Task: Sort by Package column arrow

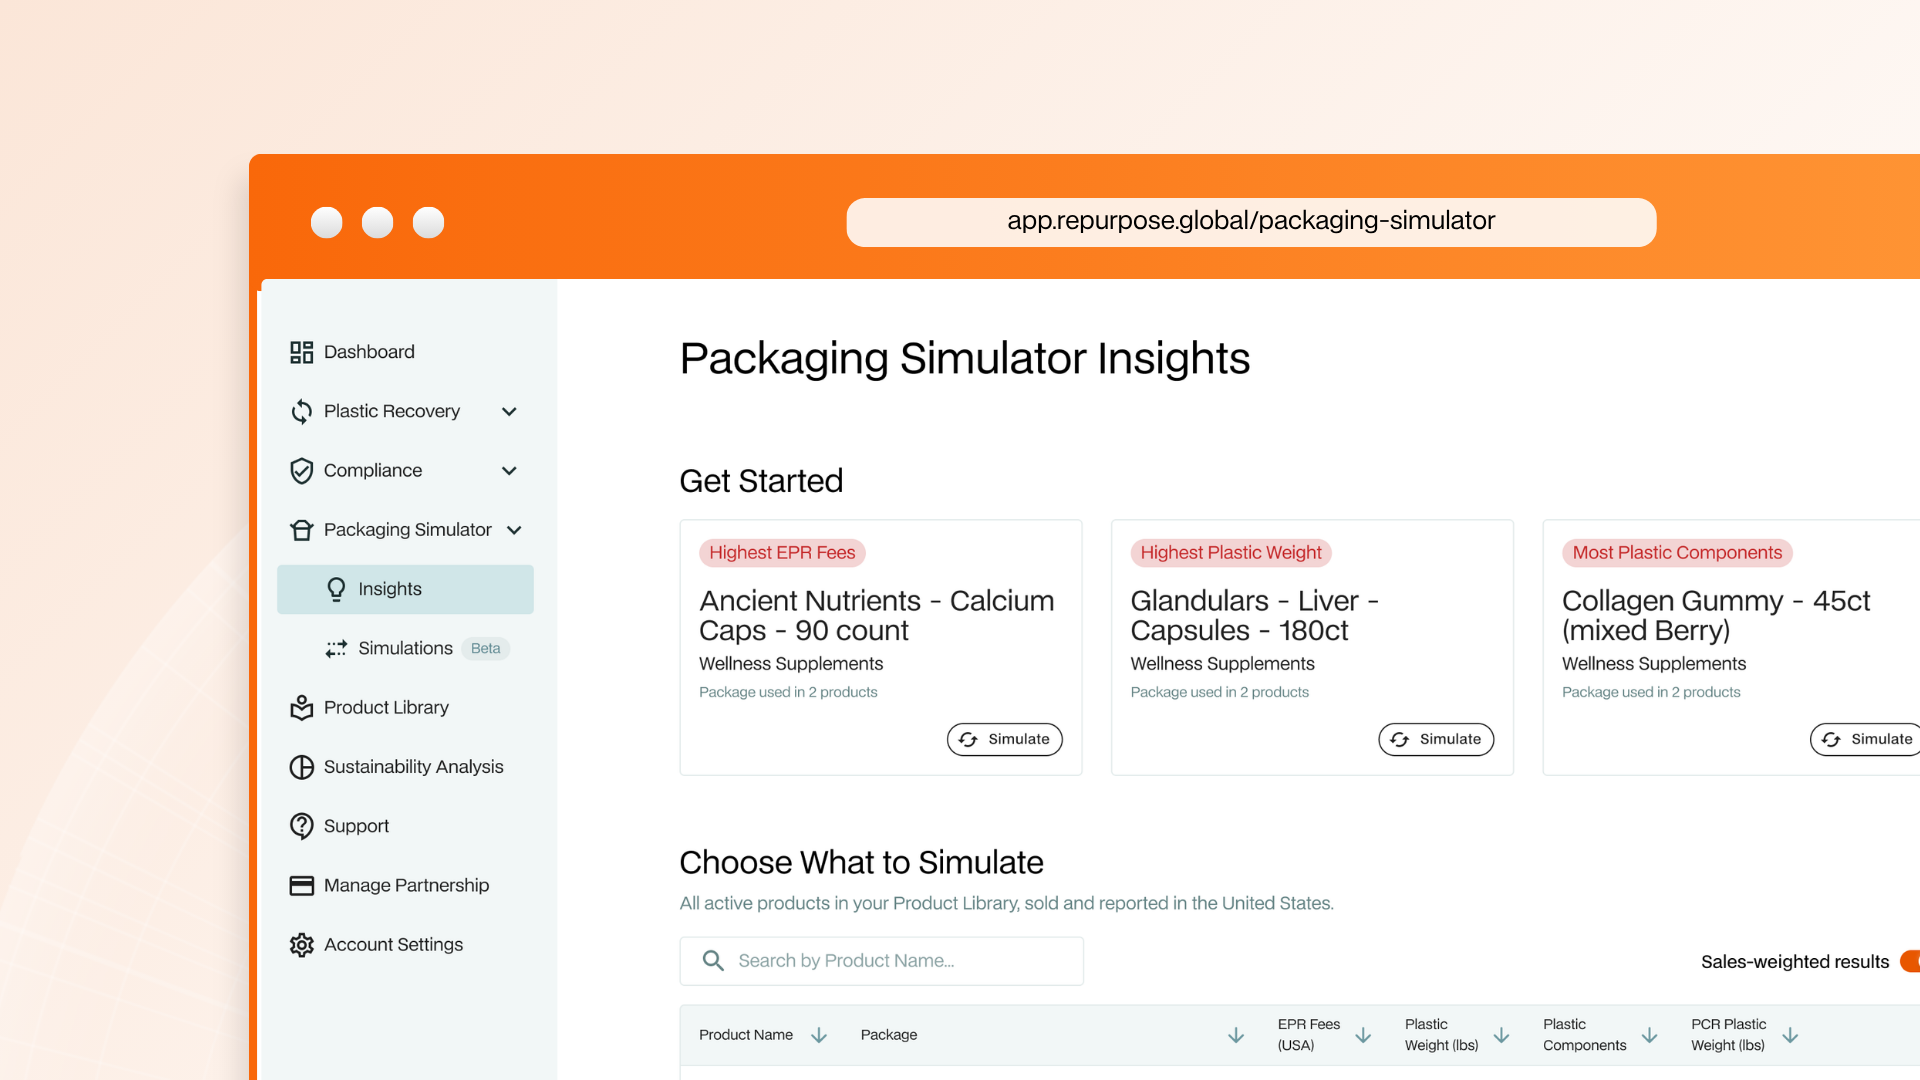Action: (1236, 1035)
